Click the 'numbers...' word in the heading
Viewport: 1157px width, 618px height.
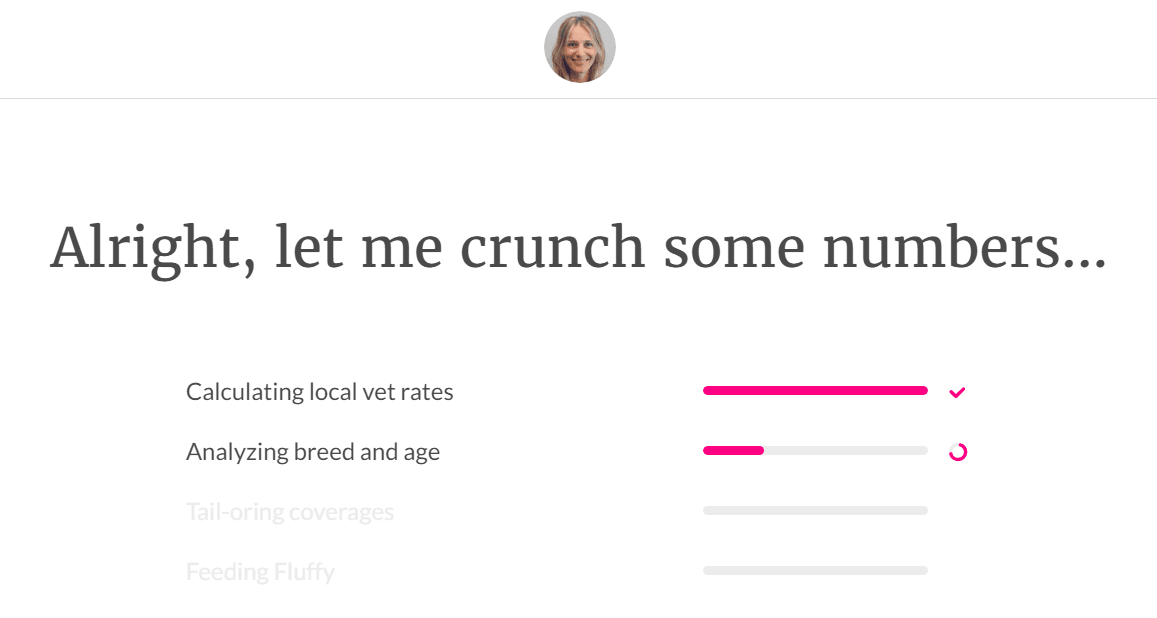(x=965, y=247)
